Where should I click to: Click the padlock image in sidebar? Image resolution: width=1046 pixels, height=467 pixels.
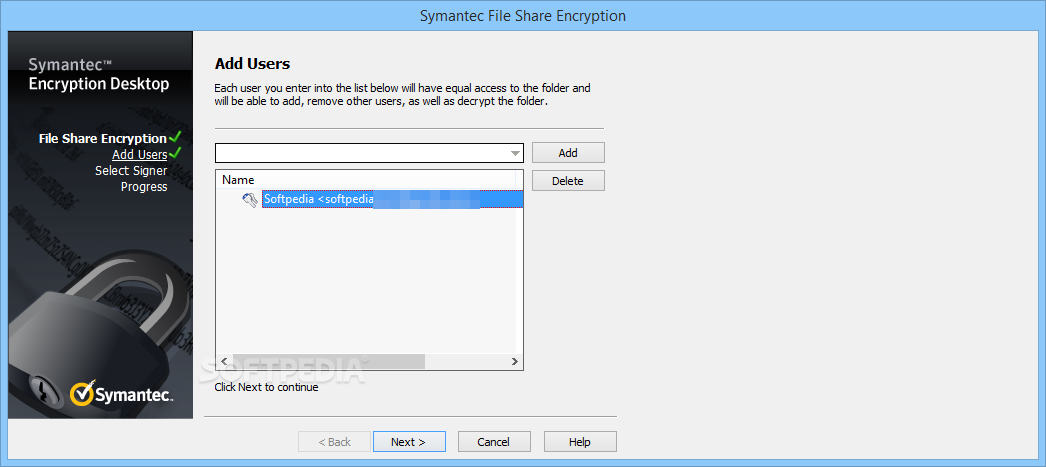100,334
